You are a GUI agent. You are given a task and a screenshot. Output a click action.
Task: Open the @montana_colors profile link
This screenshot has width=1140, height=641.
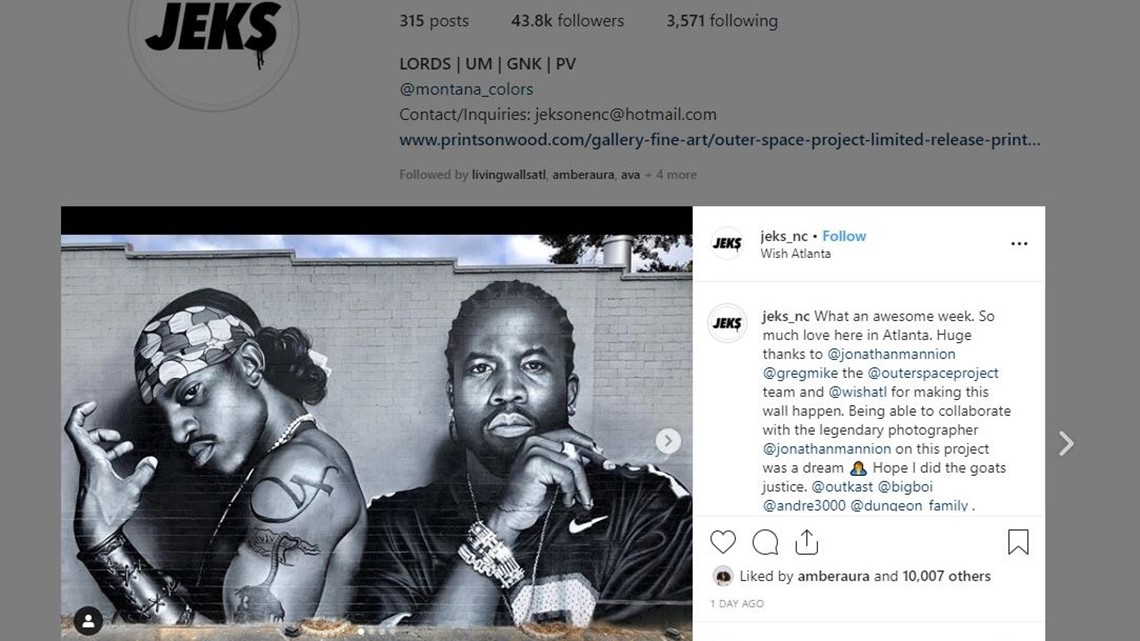click(x=466, y=89)
